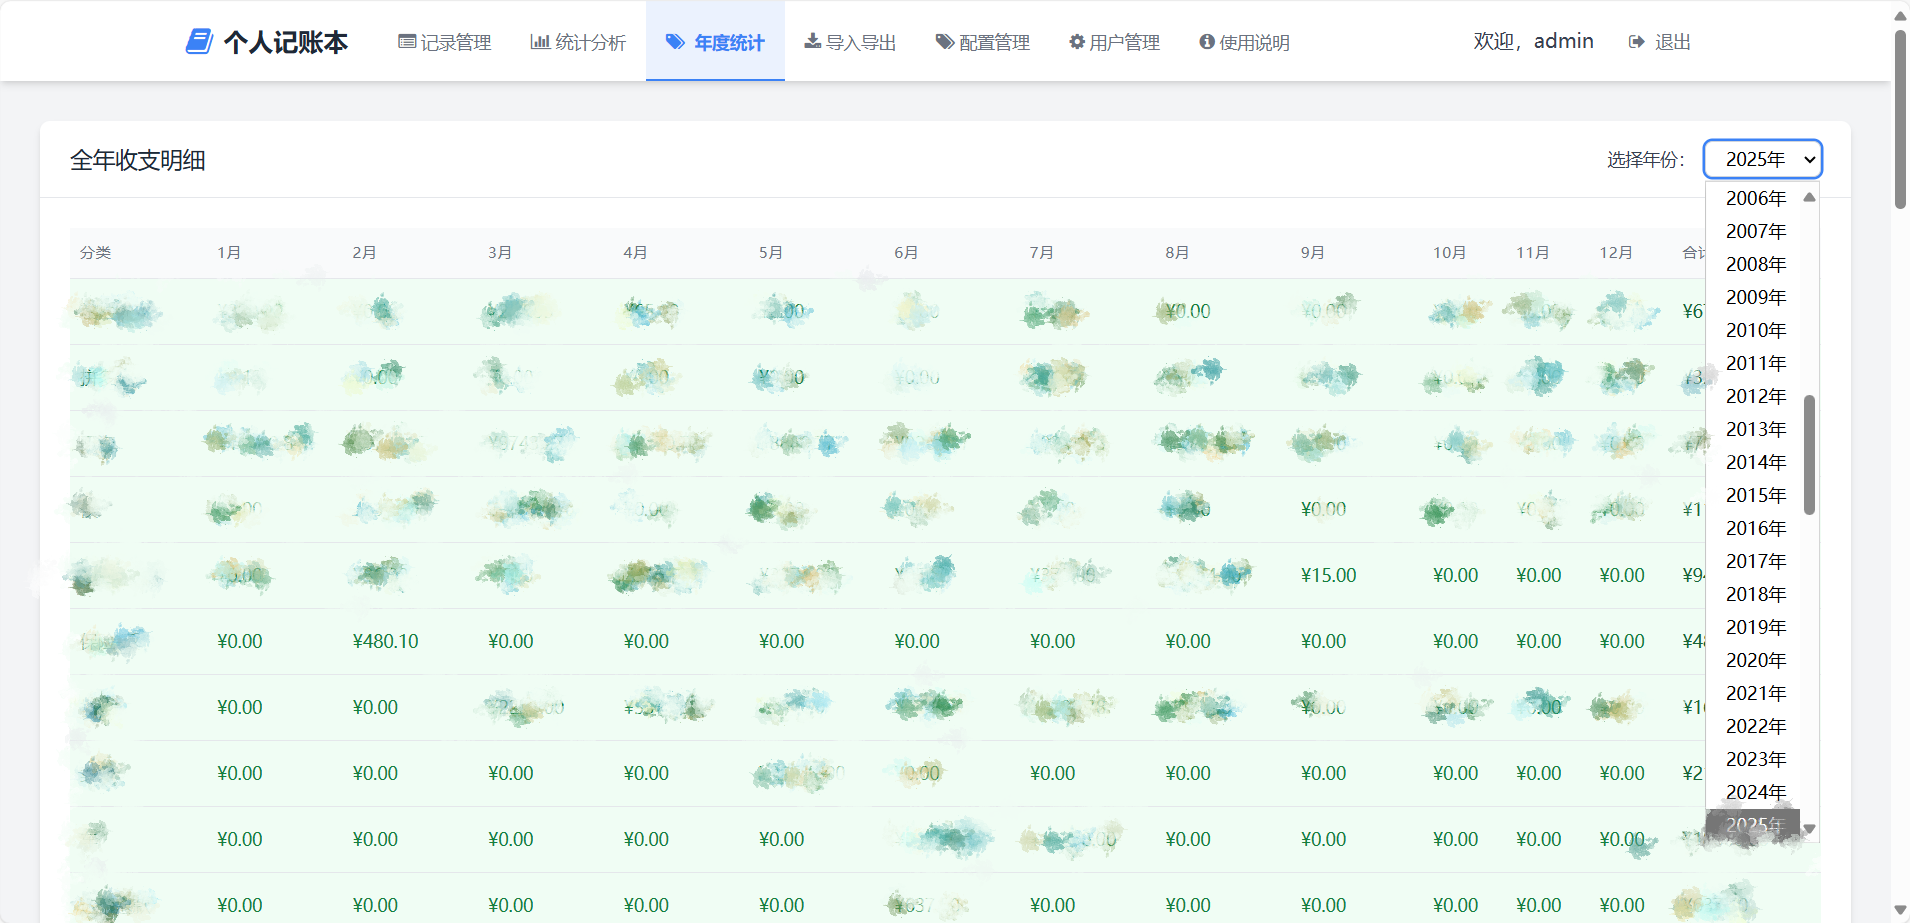Click the 统计分析 bar chart icon
Screen dimensions: 1910x923
540,42
